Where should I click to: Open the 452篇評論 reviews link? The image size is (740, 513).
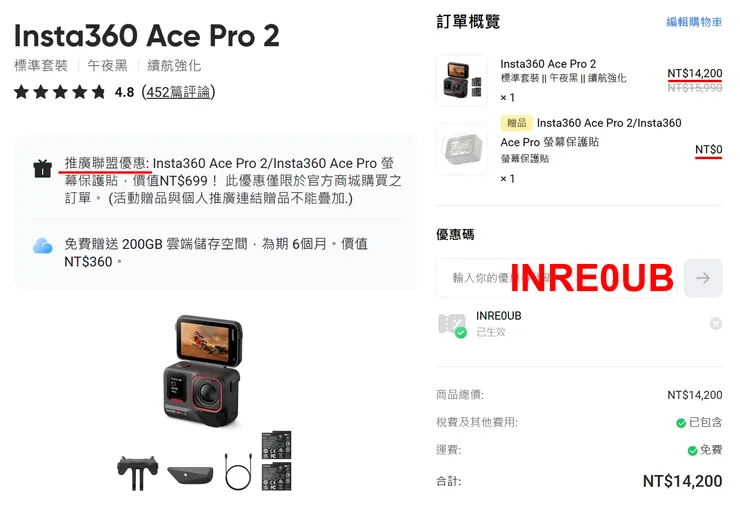[178, 92]
